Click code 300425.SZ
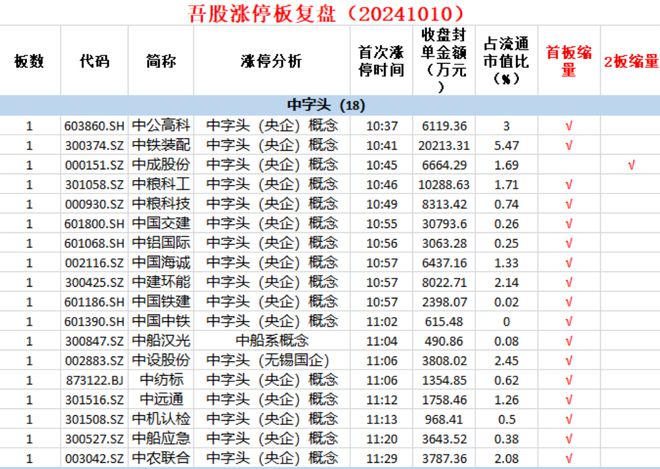This screenshot has width=660, height=469. [94, 282]
